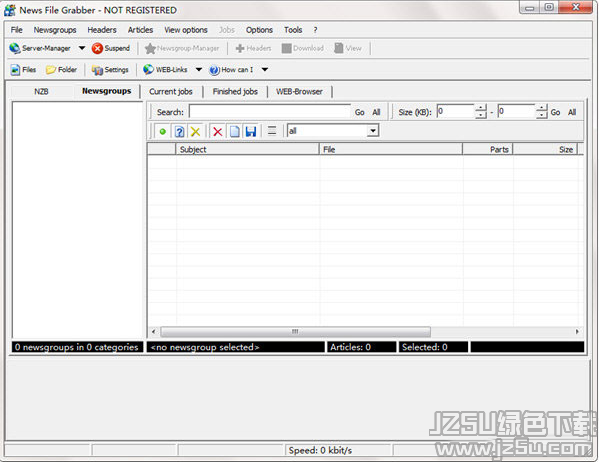
Task: Sort by the File column header
Action: coord(390,149)
